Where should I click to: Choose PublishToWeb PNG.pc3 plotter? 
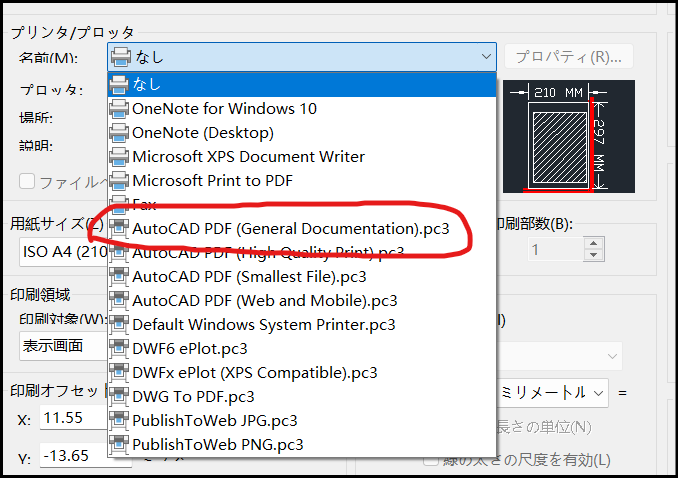point(302,445)
